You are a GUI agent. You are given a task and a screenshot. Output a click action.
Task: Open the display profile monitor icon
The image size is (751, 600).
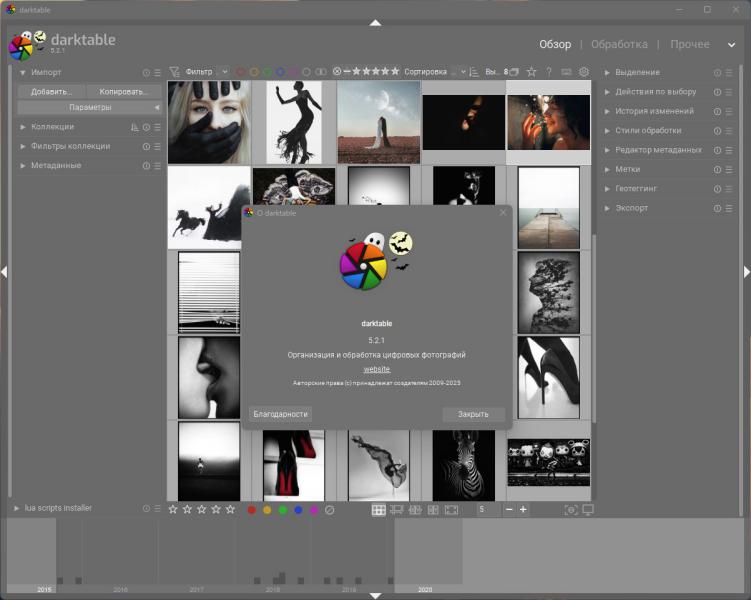[588, 510]
